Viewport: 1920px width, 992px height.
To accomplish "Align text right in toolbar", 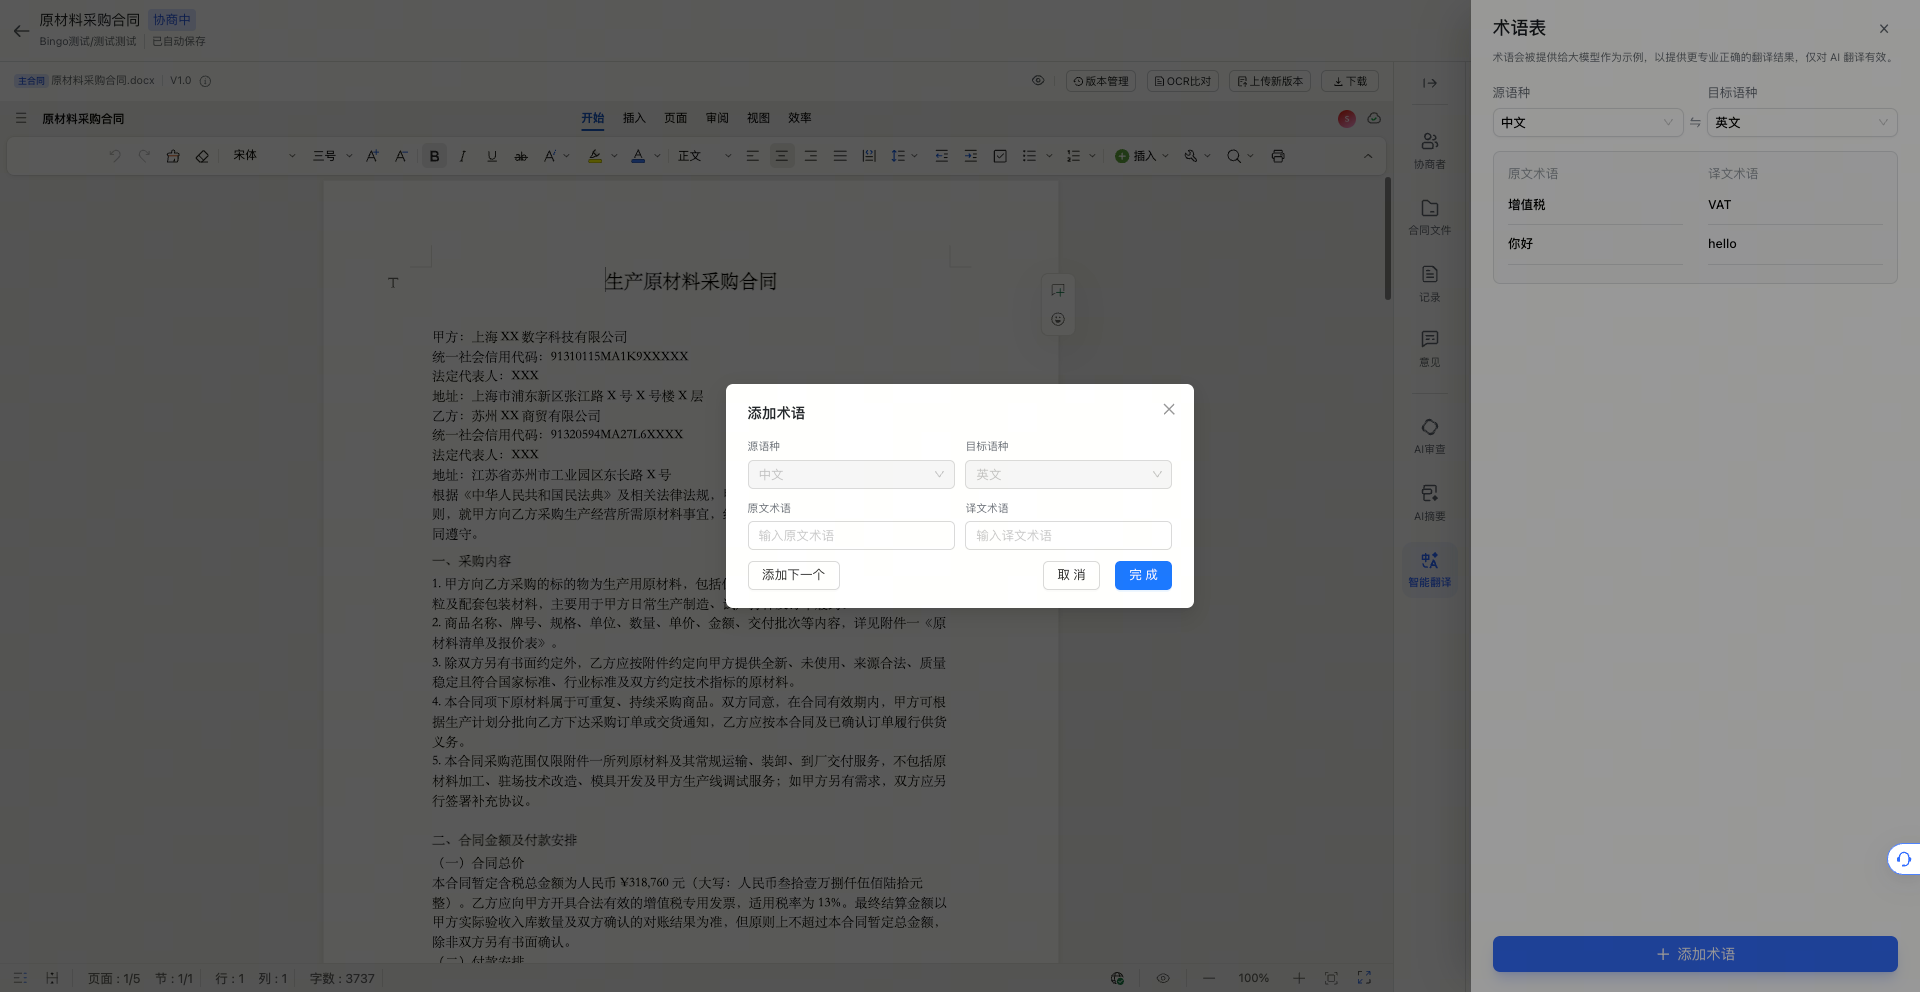I will coord(811,156).
